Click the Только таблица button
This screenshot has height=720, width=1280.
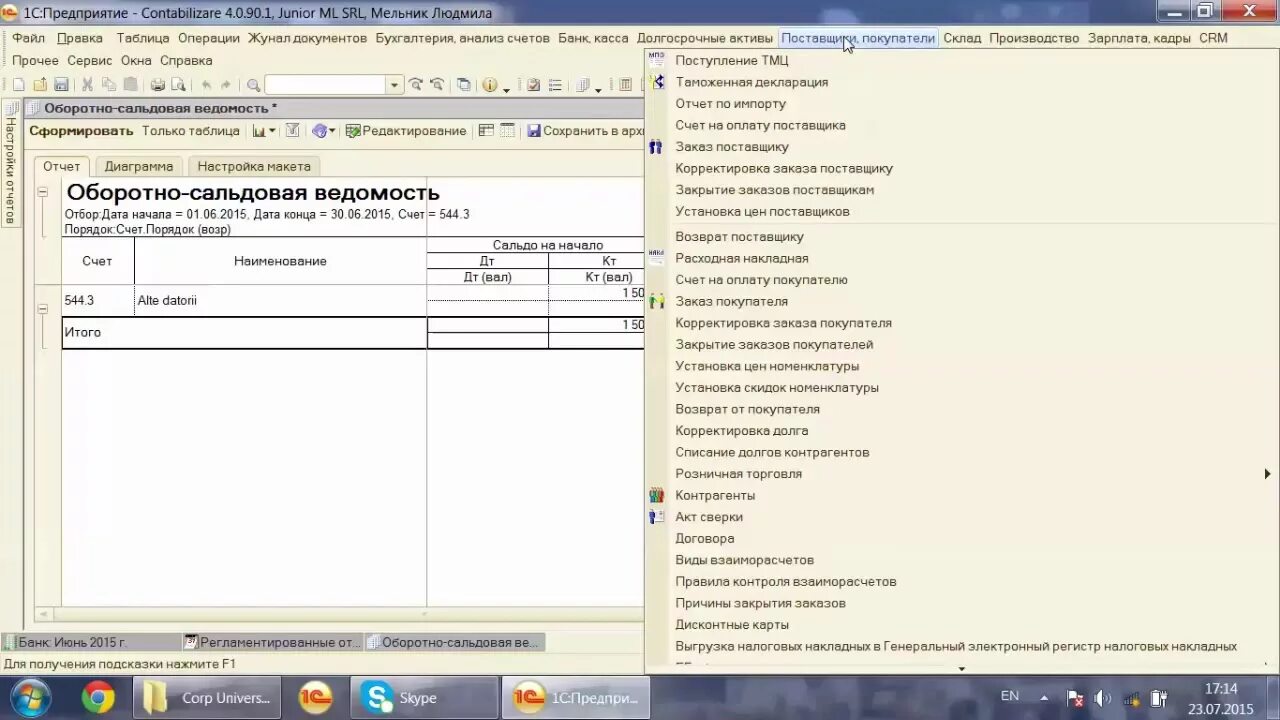[x=190, y=131]
